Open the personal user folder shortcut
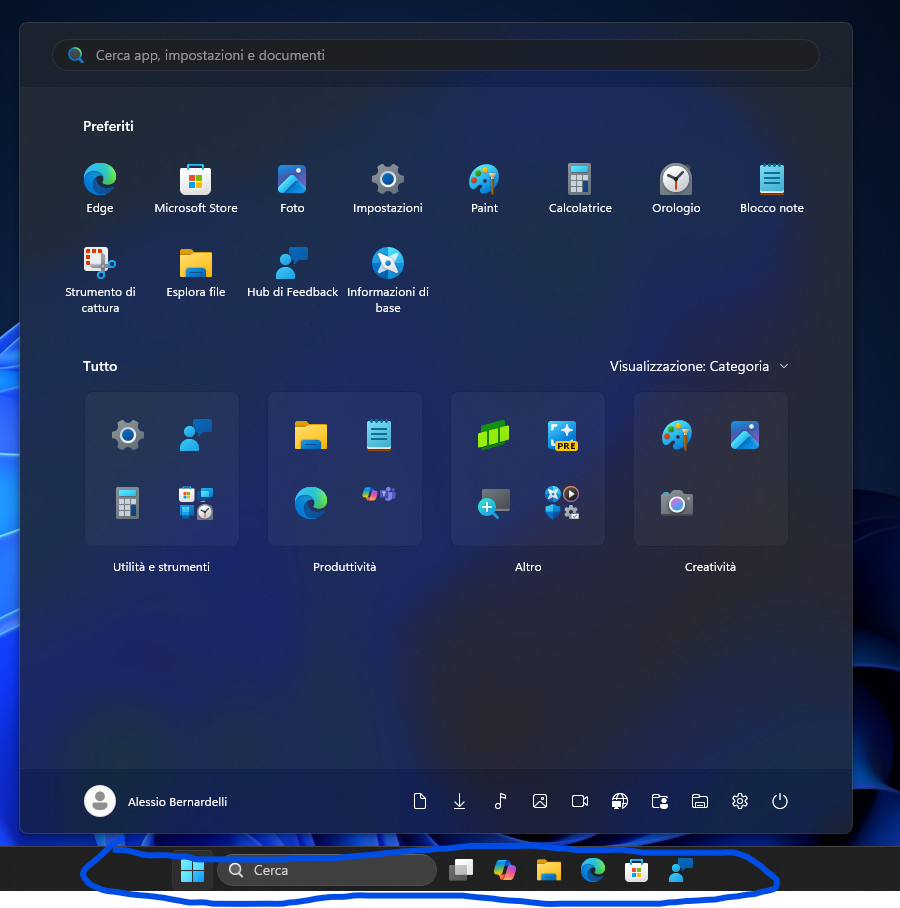Viewport: 900px width, 908px height. click(660, 801)
